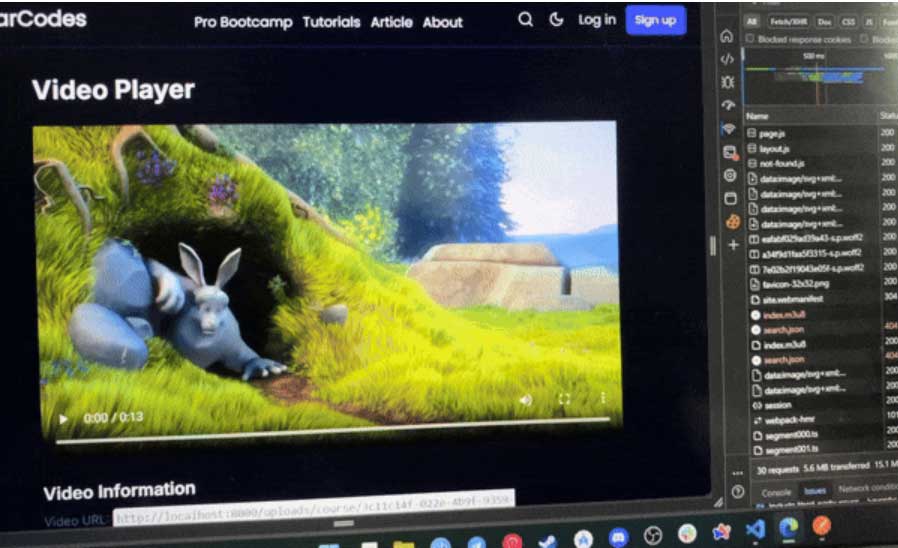
Task: Open the site search icon
Action: tap(525, 20)
